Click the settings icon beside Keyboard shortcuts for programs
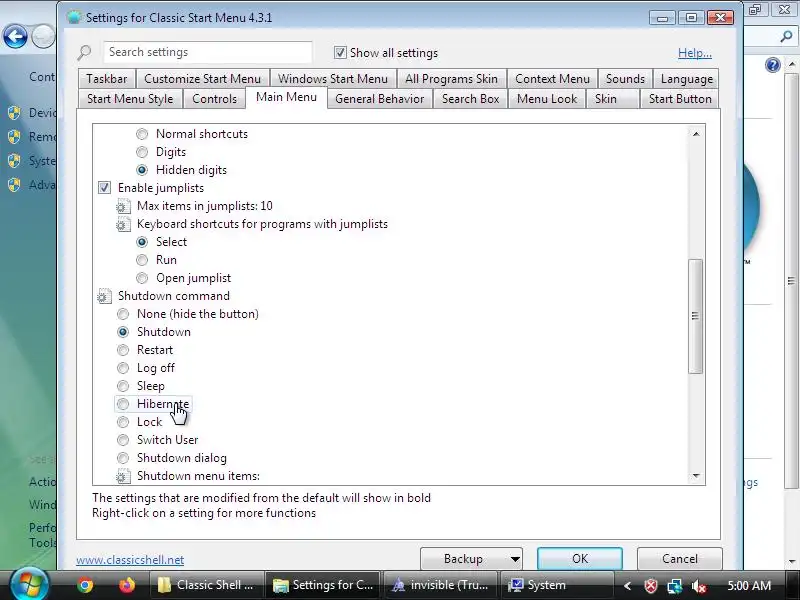This screenshot has height=600, width=800. tap(123, 224)
